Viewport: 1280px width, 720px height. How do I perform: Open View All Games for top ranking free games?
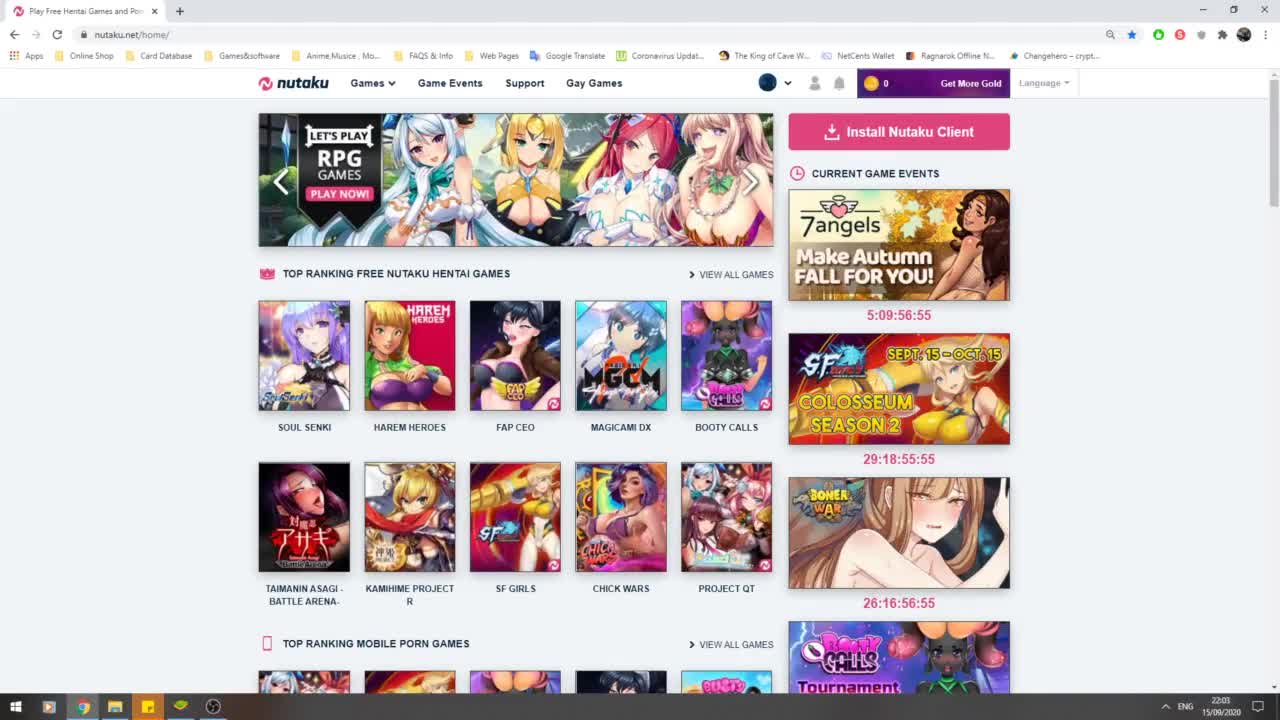[731, 274]
